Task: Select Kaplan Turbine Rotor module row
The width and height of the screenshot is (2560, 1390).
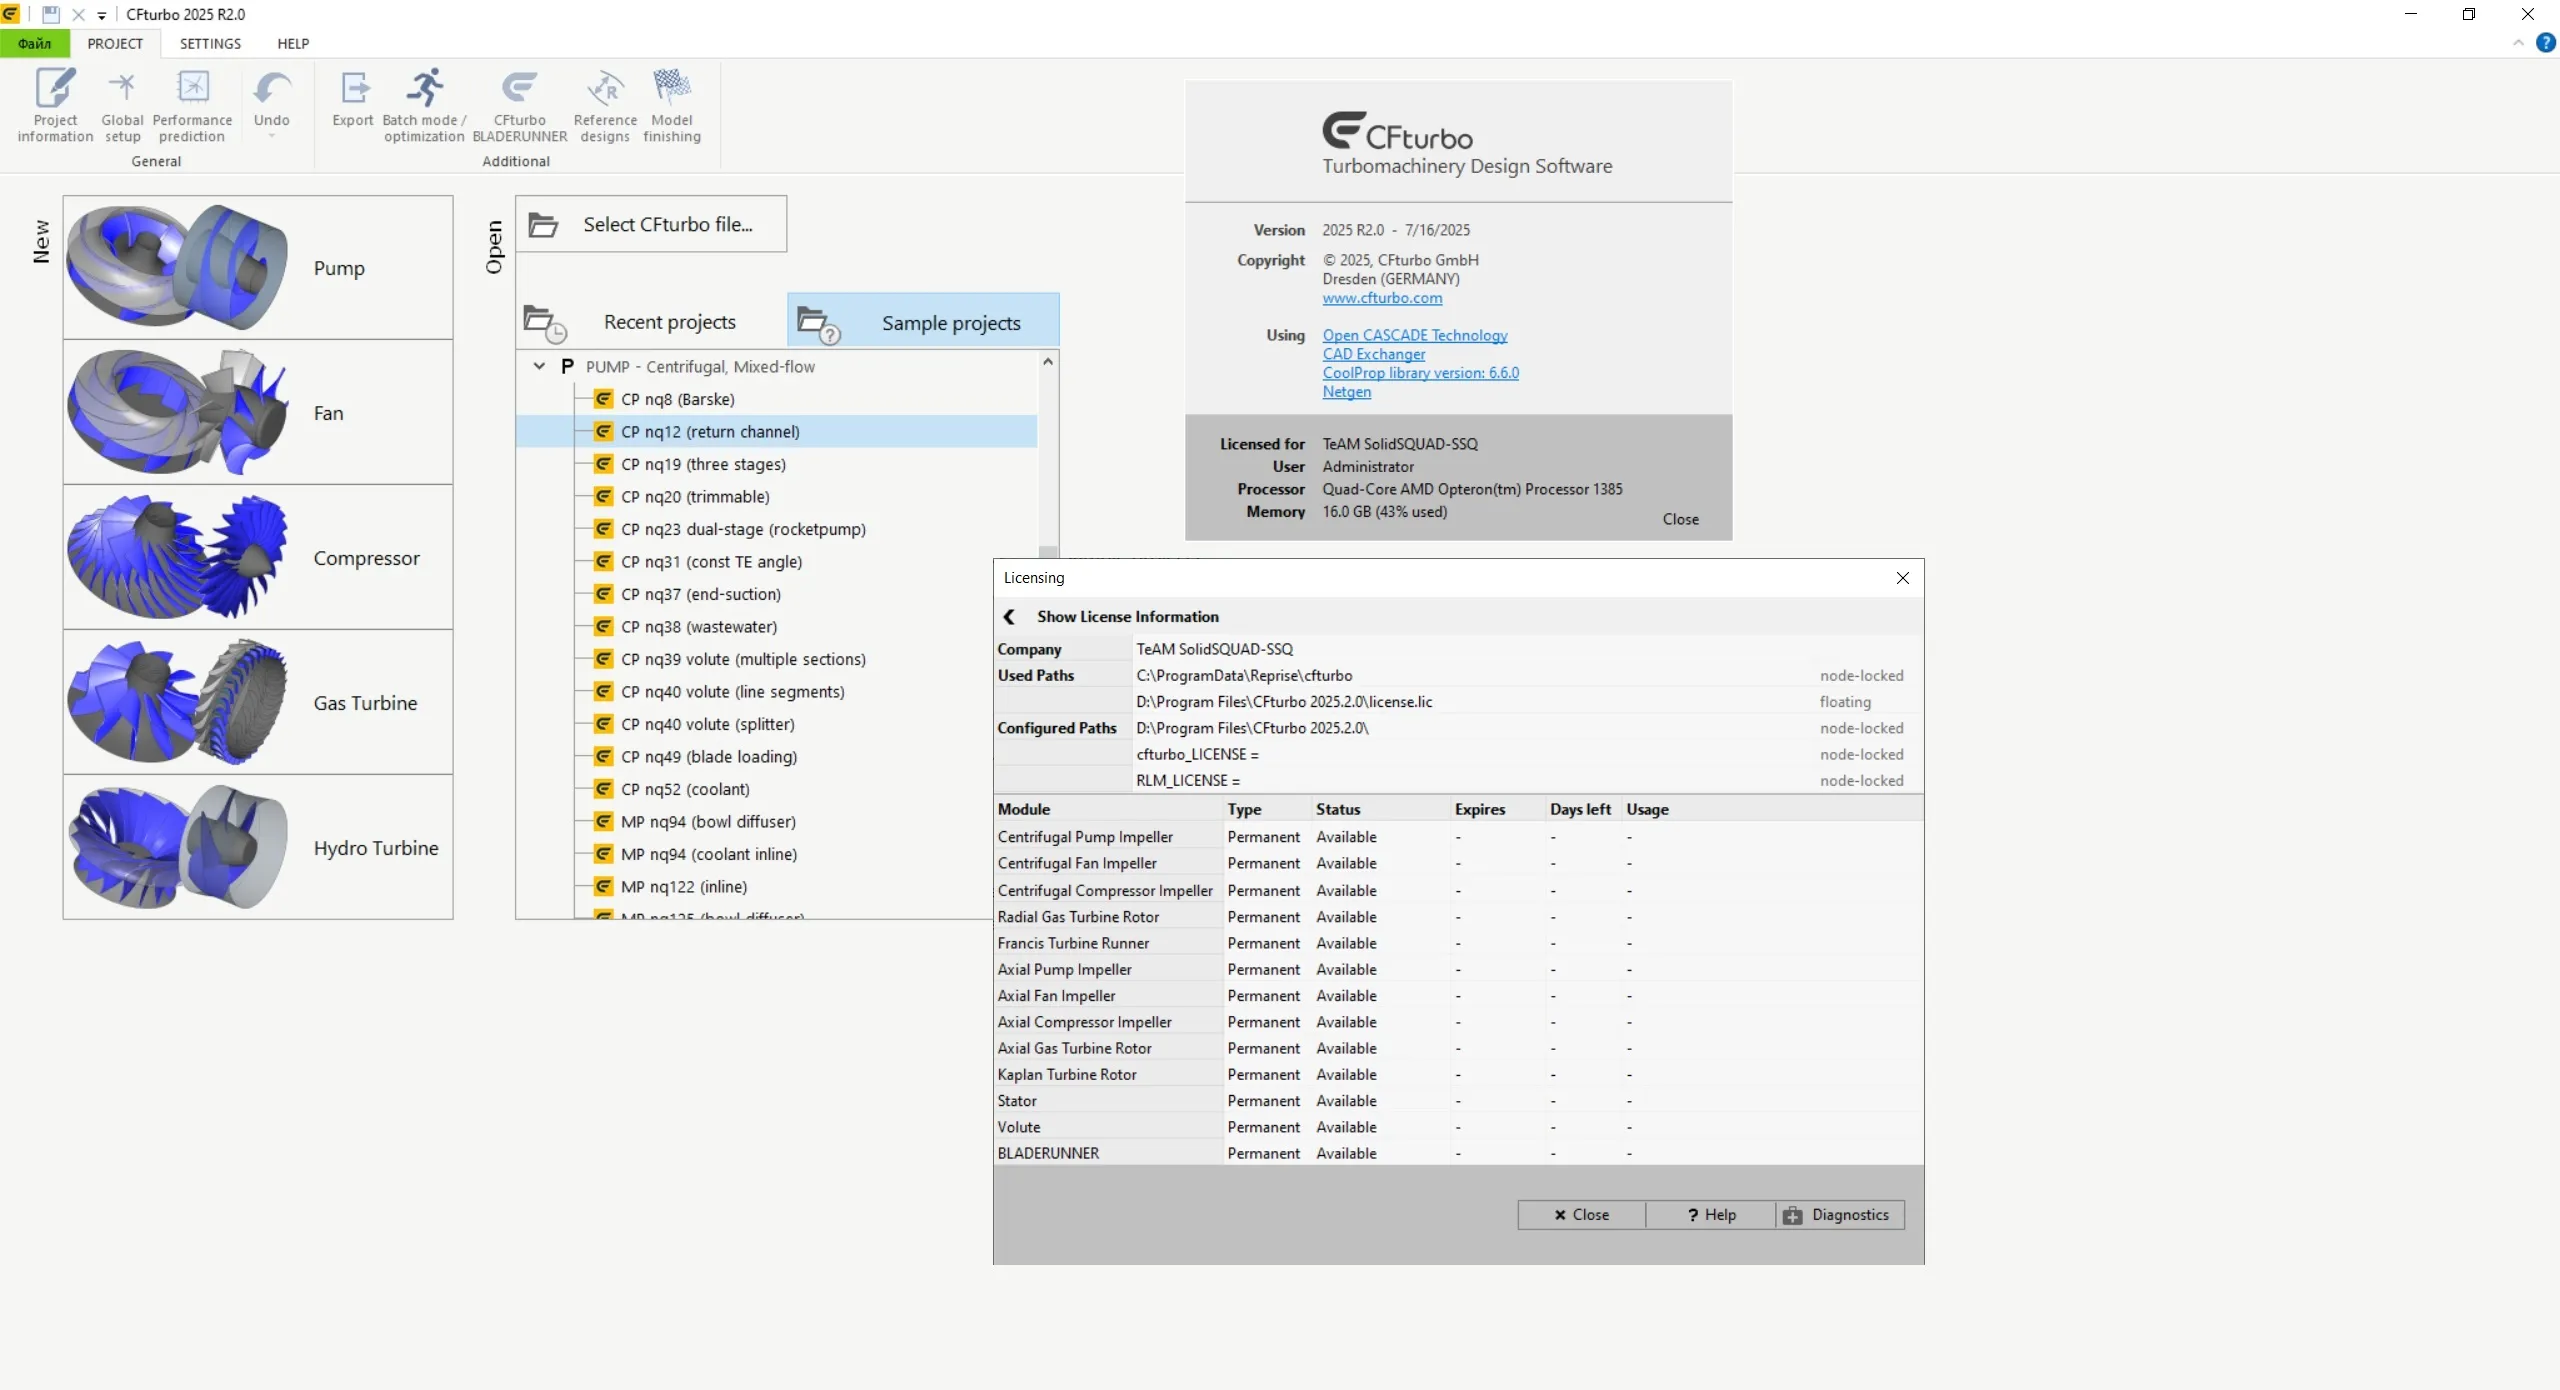Action: 1458,1074
